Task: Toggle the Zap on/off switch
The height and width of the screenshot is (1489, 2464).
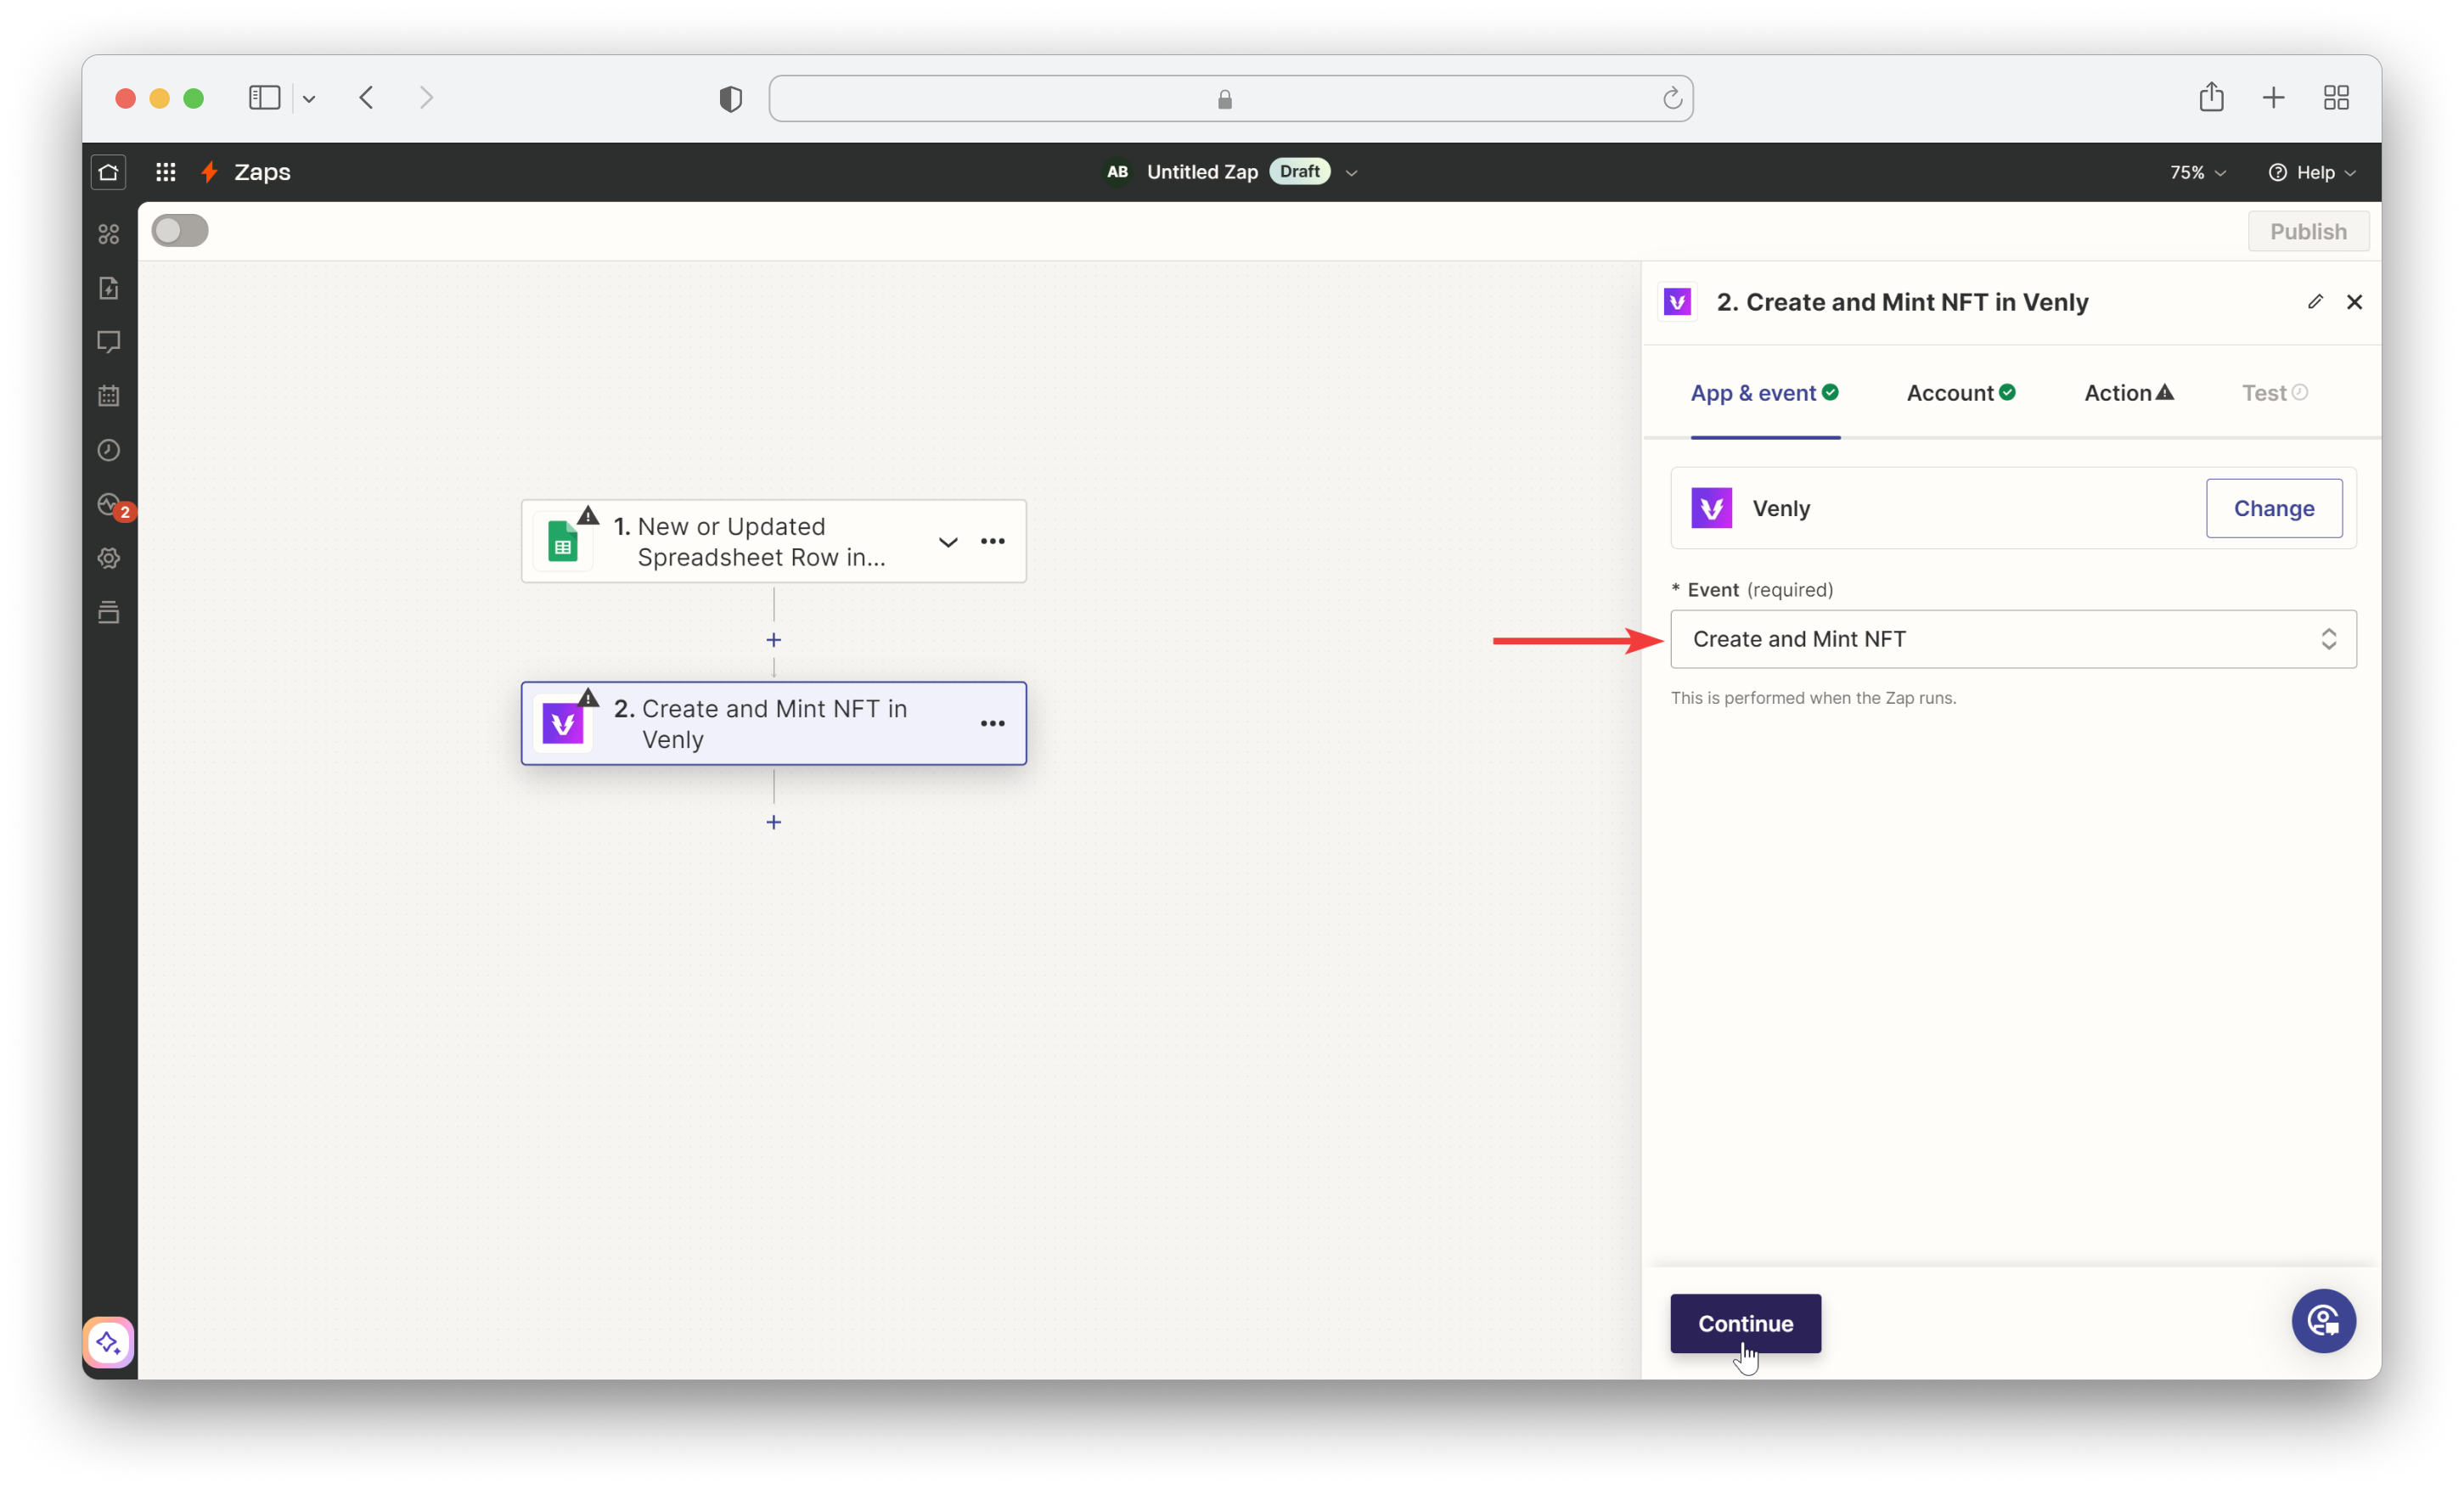Action: [x=179, y=231]
